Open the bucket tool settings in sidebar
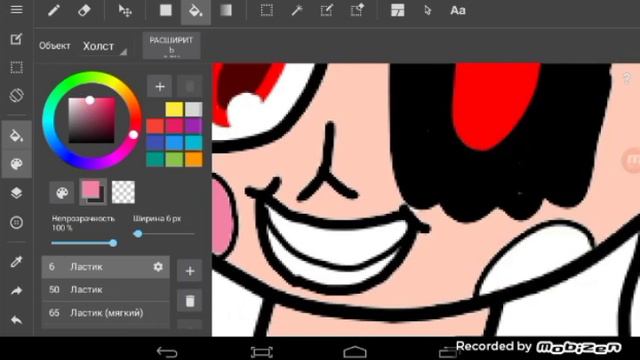Screen dimensions: 640x360 click(x=16, y=135)
